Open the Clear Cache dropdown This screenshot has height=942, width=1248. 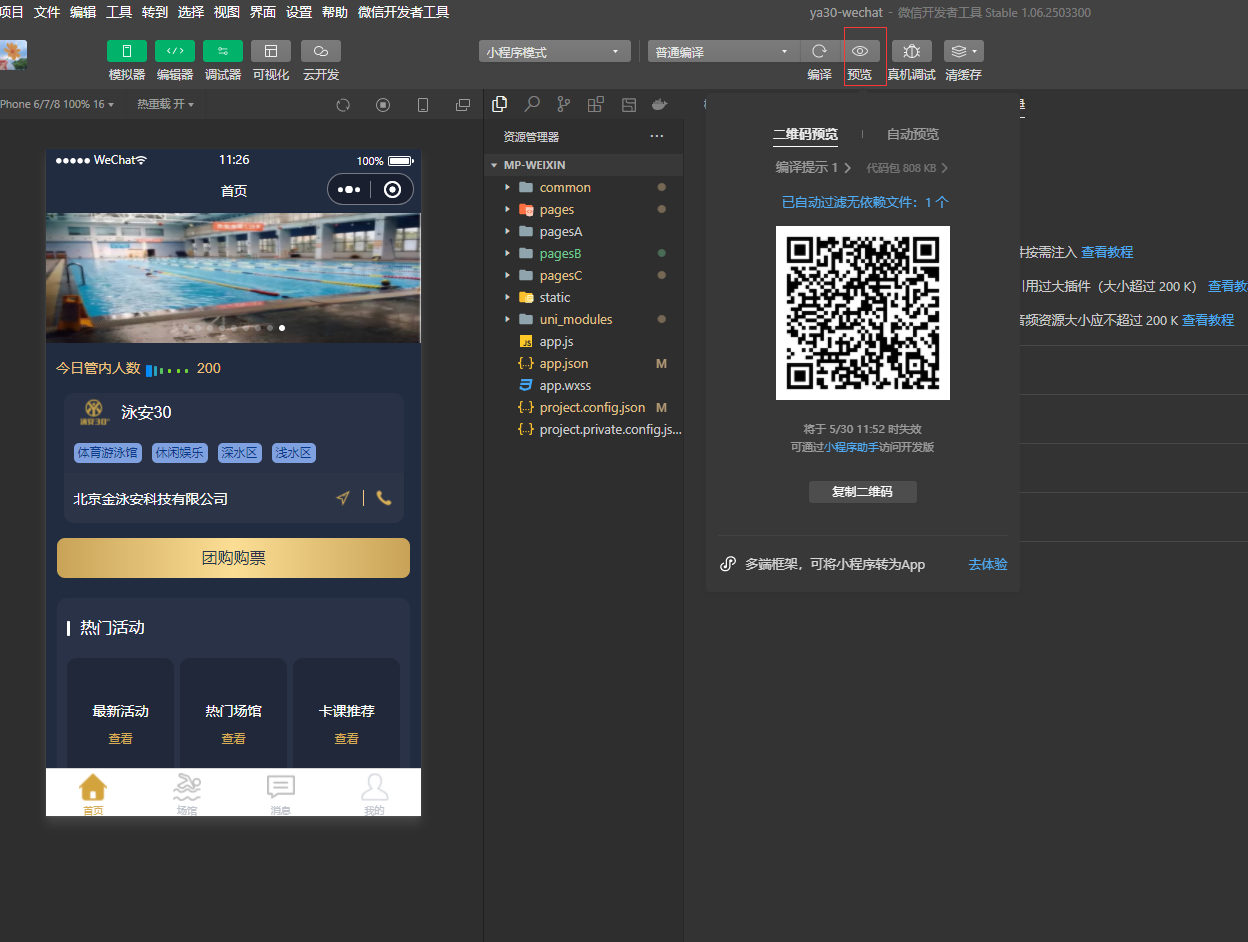[x=964, y=51]
